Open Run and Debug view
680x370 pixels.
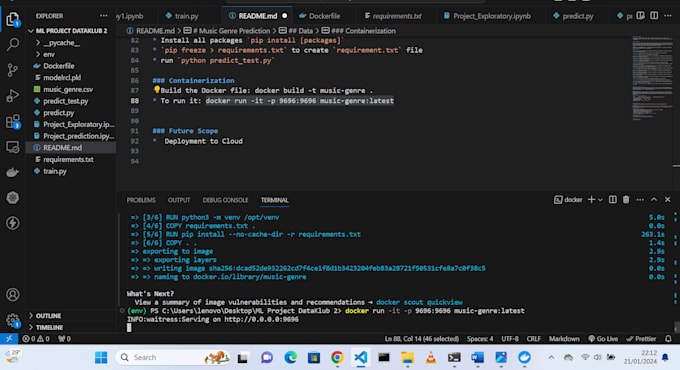13,95
